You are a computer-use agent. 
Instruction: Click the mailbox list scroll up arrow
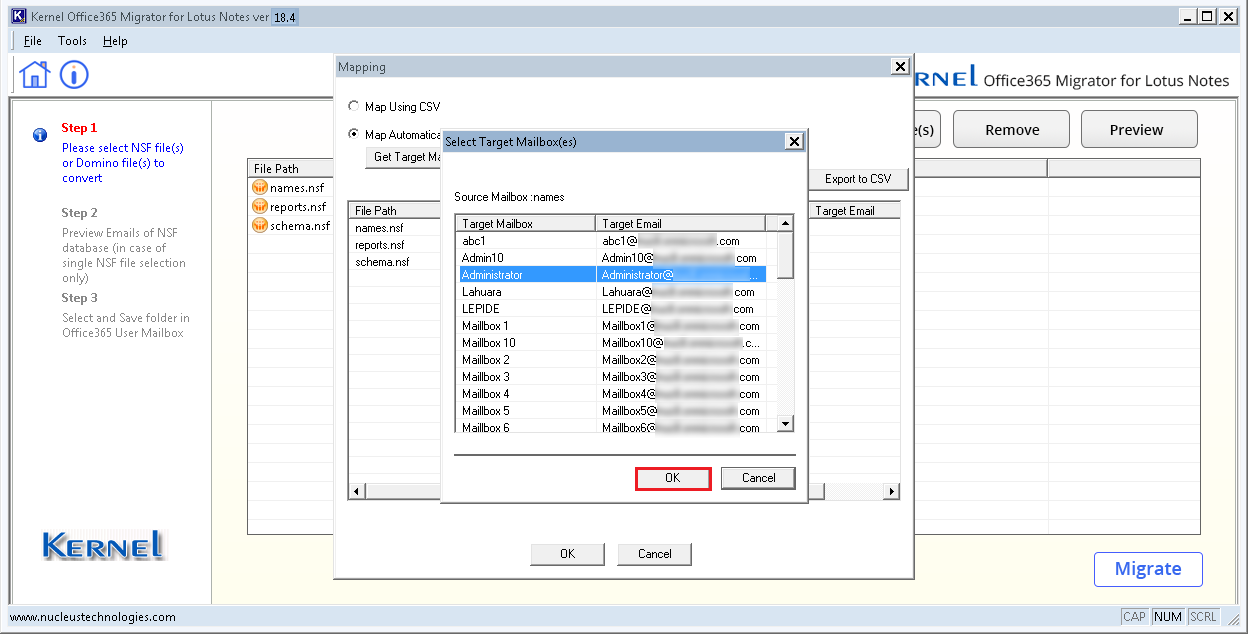point(785,224)
